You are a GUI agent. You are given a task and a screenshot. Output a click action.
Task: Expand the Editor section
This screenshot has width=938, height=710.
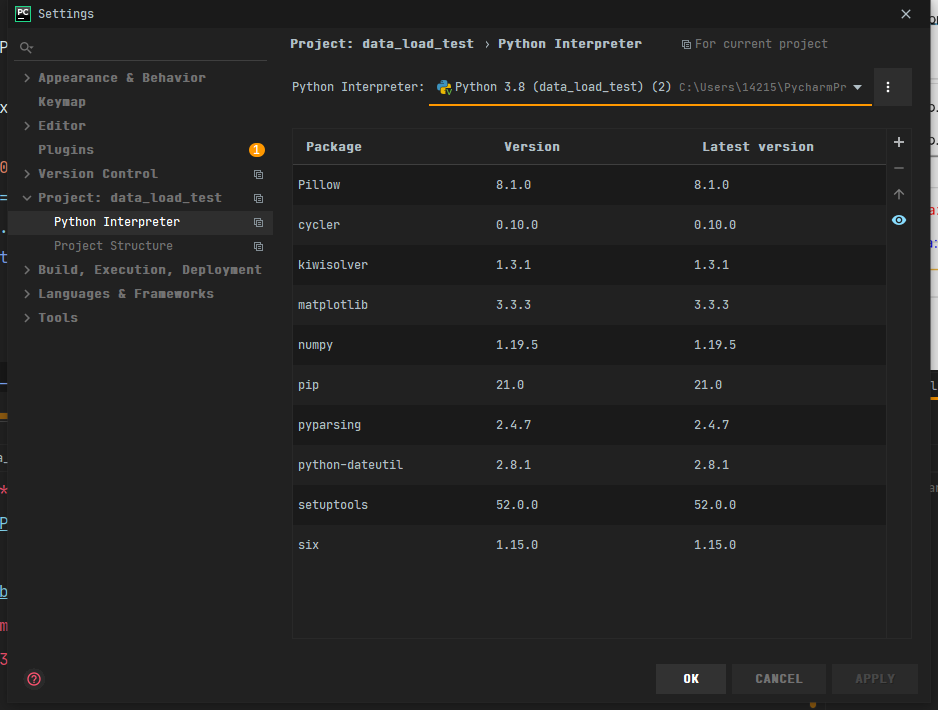(x=27, y=126)
